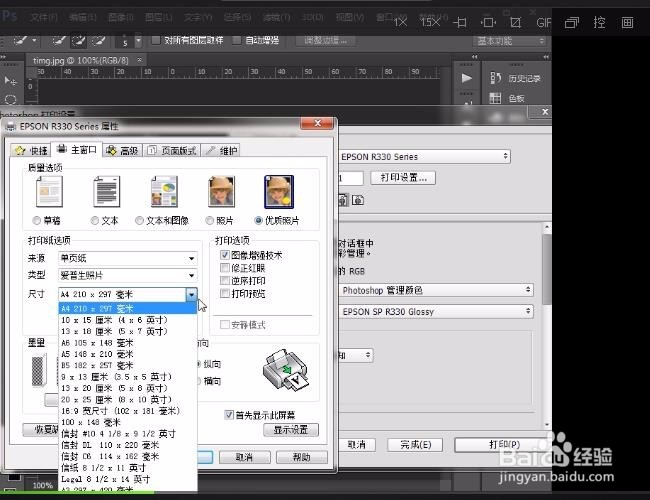Click the Help button in EPSON dialog
The width and height of the screenshot is (650, 500).
(302, 457)
